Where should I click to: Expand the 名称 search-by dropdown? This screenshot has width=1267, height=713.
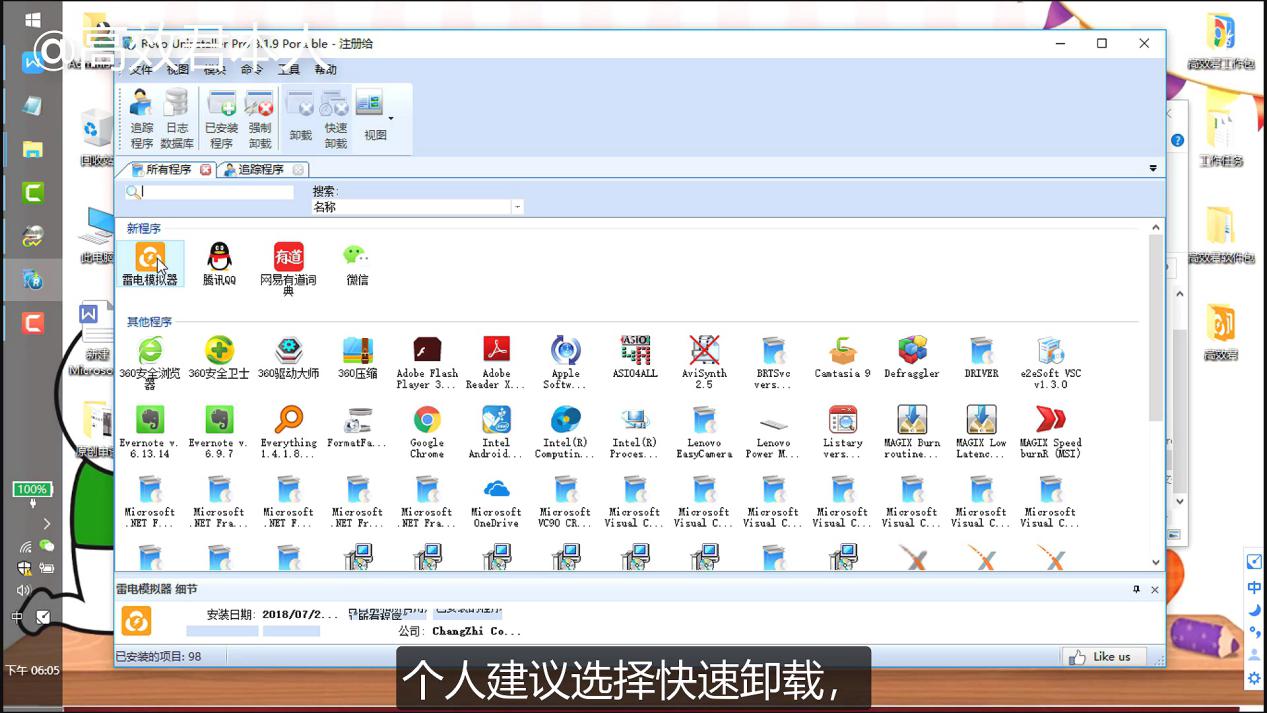click(517, 207)
